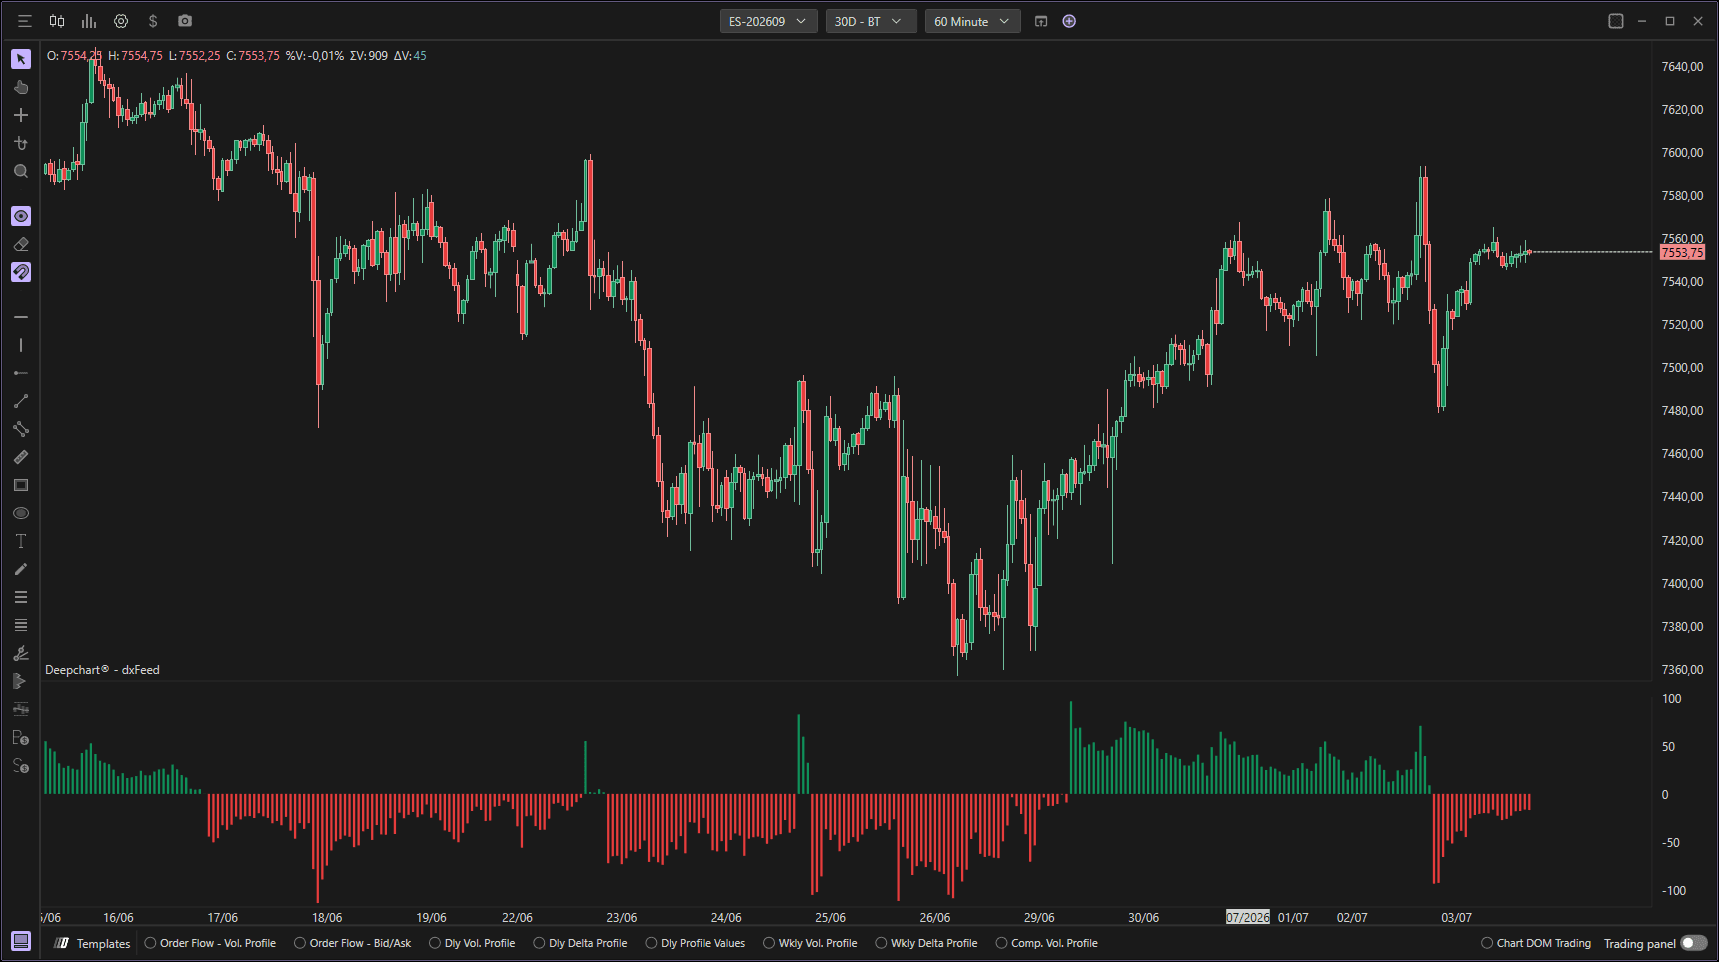This screenshot has height=962, width=1719.
Task: Choose the four-line levels tool
Action: pyautogui.click(x=21, y=625)
